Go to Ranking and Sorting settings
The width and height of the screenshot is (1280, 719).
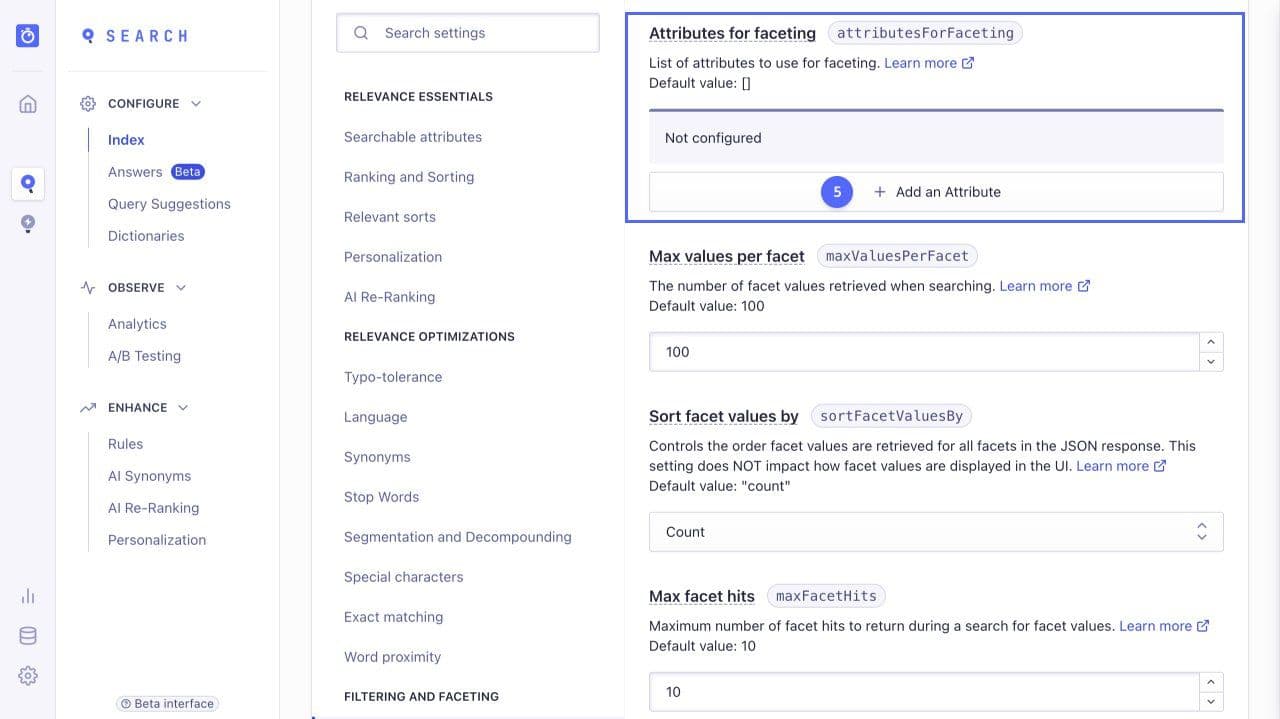tap(409, 177)
